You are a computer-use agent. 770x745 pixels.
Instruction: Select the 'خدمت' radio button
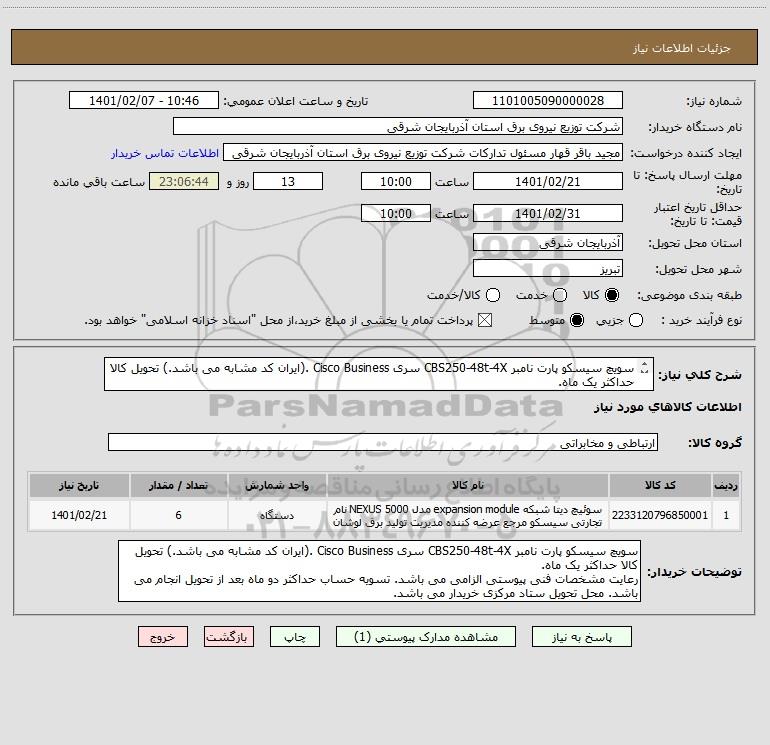coord(559,295)
